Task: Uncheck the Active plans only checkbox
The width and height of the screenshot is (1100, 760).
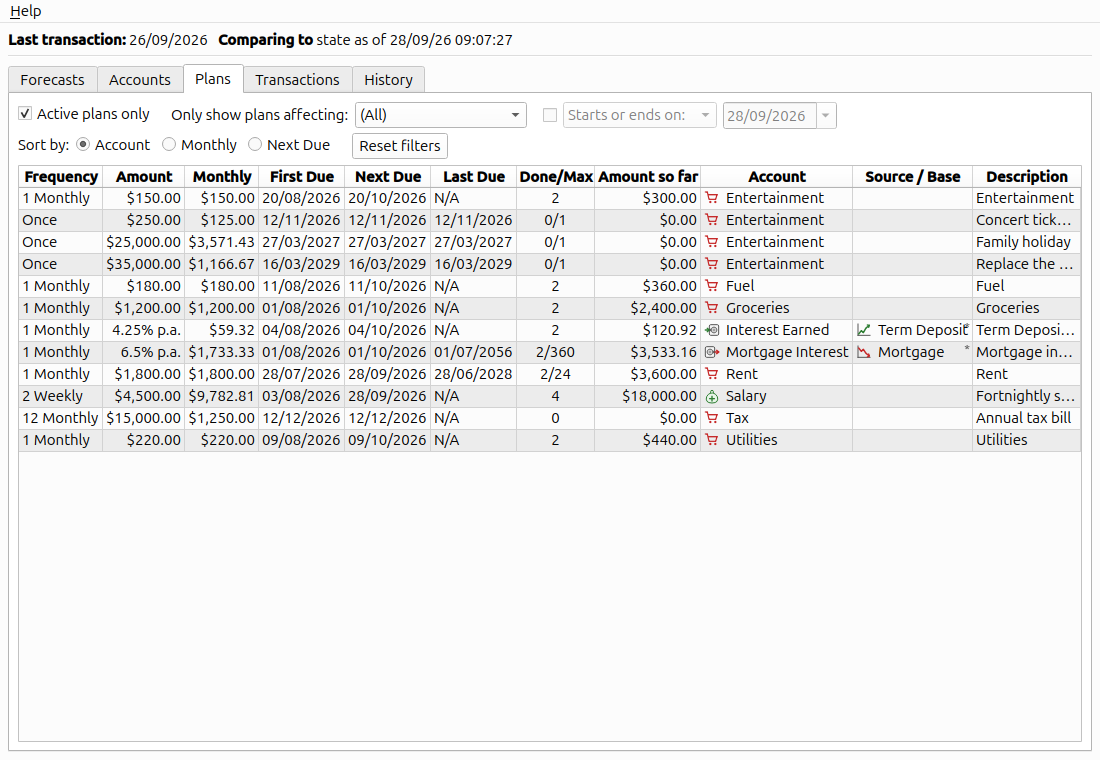Action: [x=25, y=113]
